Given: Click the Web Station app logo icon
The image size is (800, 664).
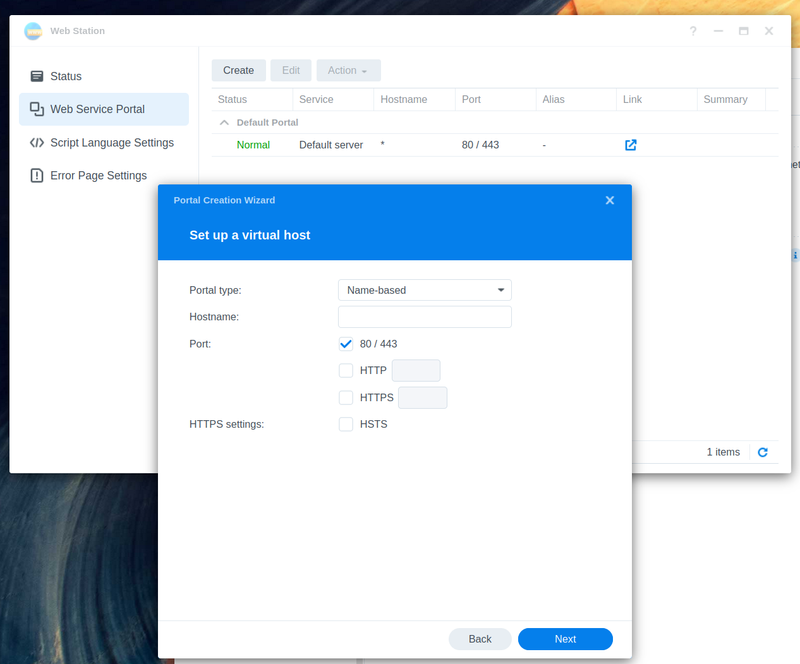Looking at the screenshot, I should [33, 31].
